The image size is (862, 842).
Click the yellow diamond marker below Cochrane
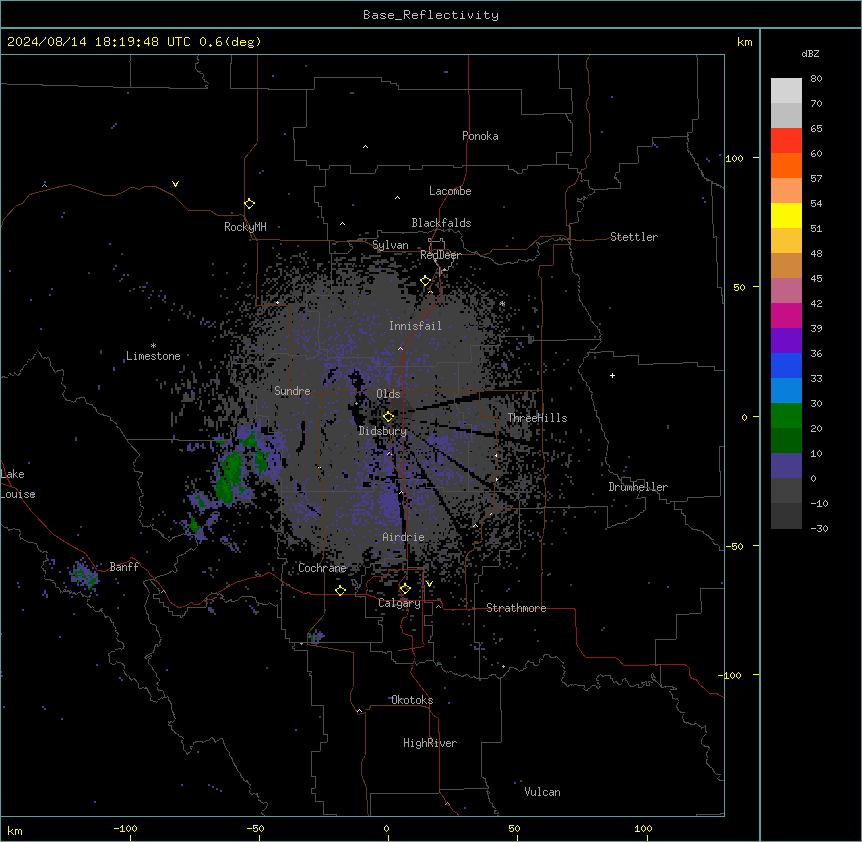click(340, 590)
